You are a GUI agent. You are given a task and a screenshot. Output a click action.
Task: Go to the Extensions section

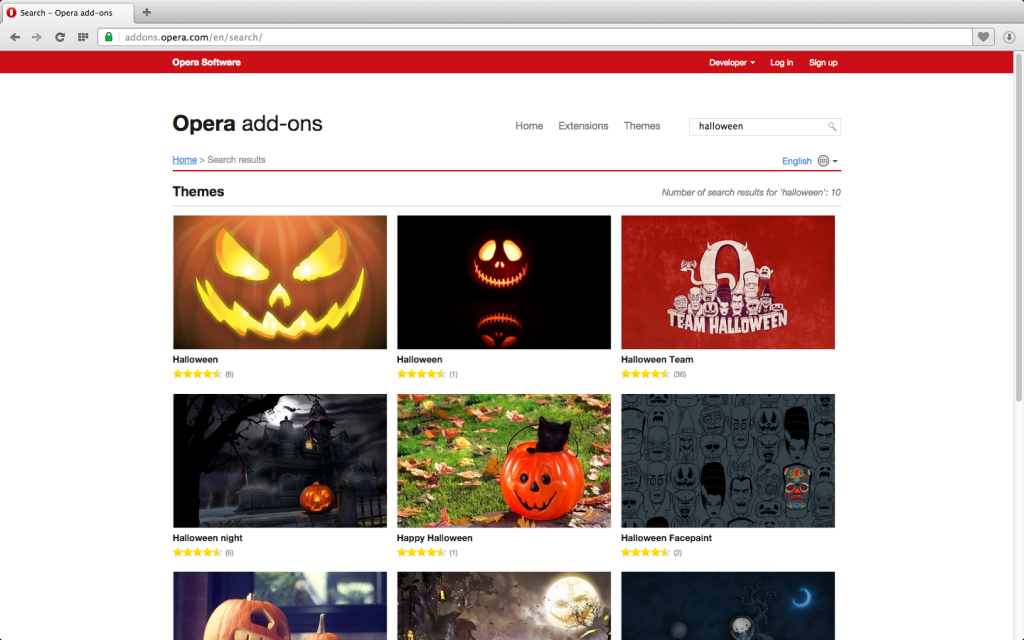point(583,126)
